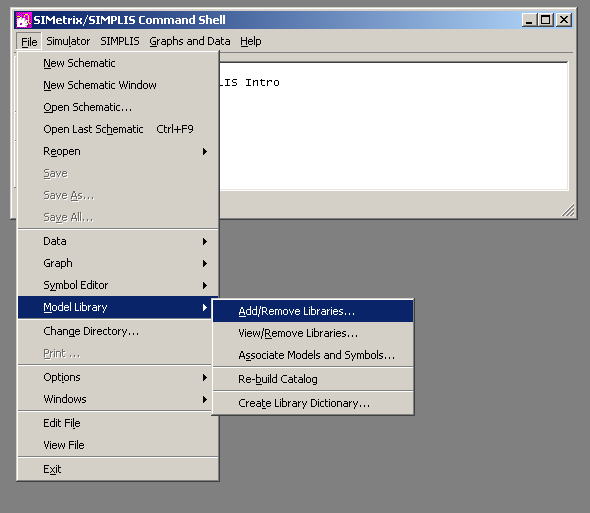Expand the Windows submenu

click(115, 399)
